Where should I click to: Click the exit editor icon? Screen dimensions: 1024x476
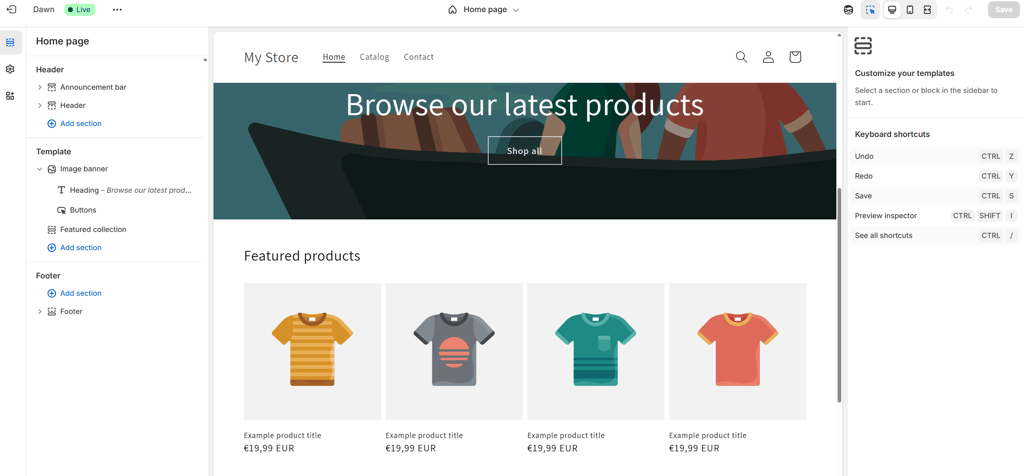coord(10,10)
